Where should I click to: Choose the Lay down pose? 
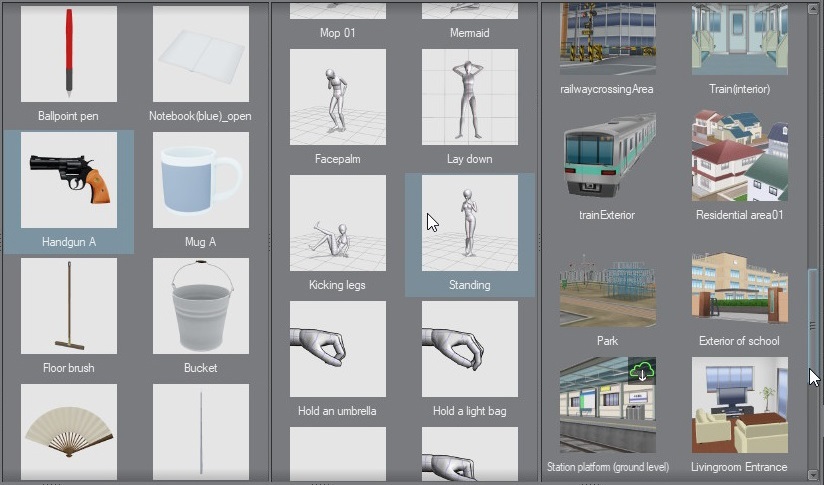(x=470, y=97)
